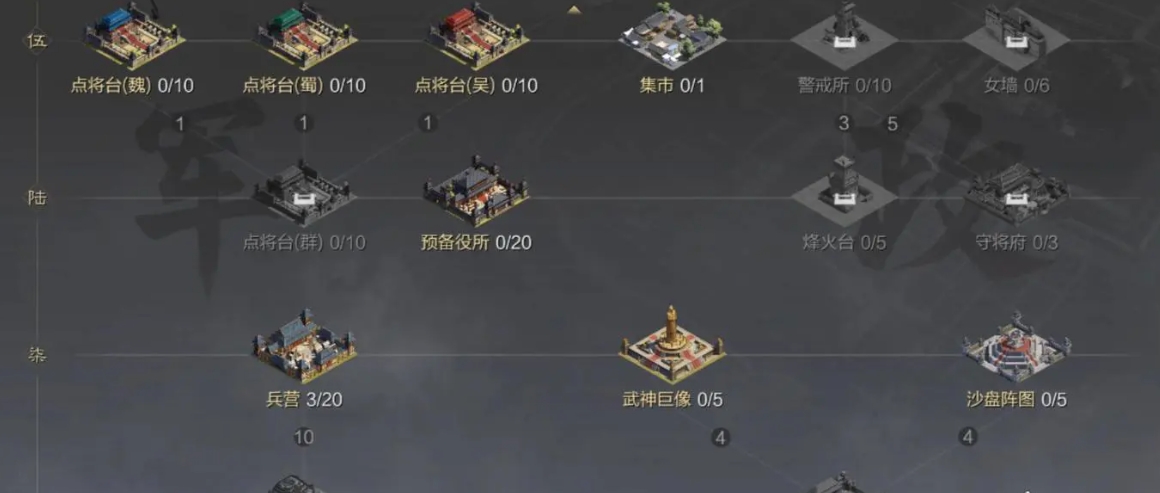Jump to tier 伍 row marker

[37, 41]
